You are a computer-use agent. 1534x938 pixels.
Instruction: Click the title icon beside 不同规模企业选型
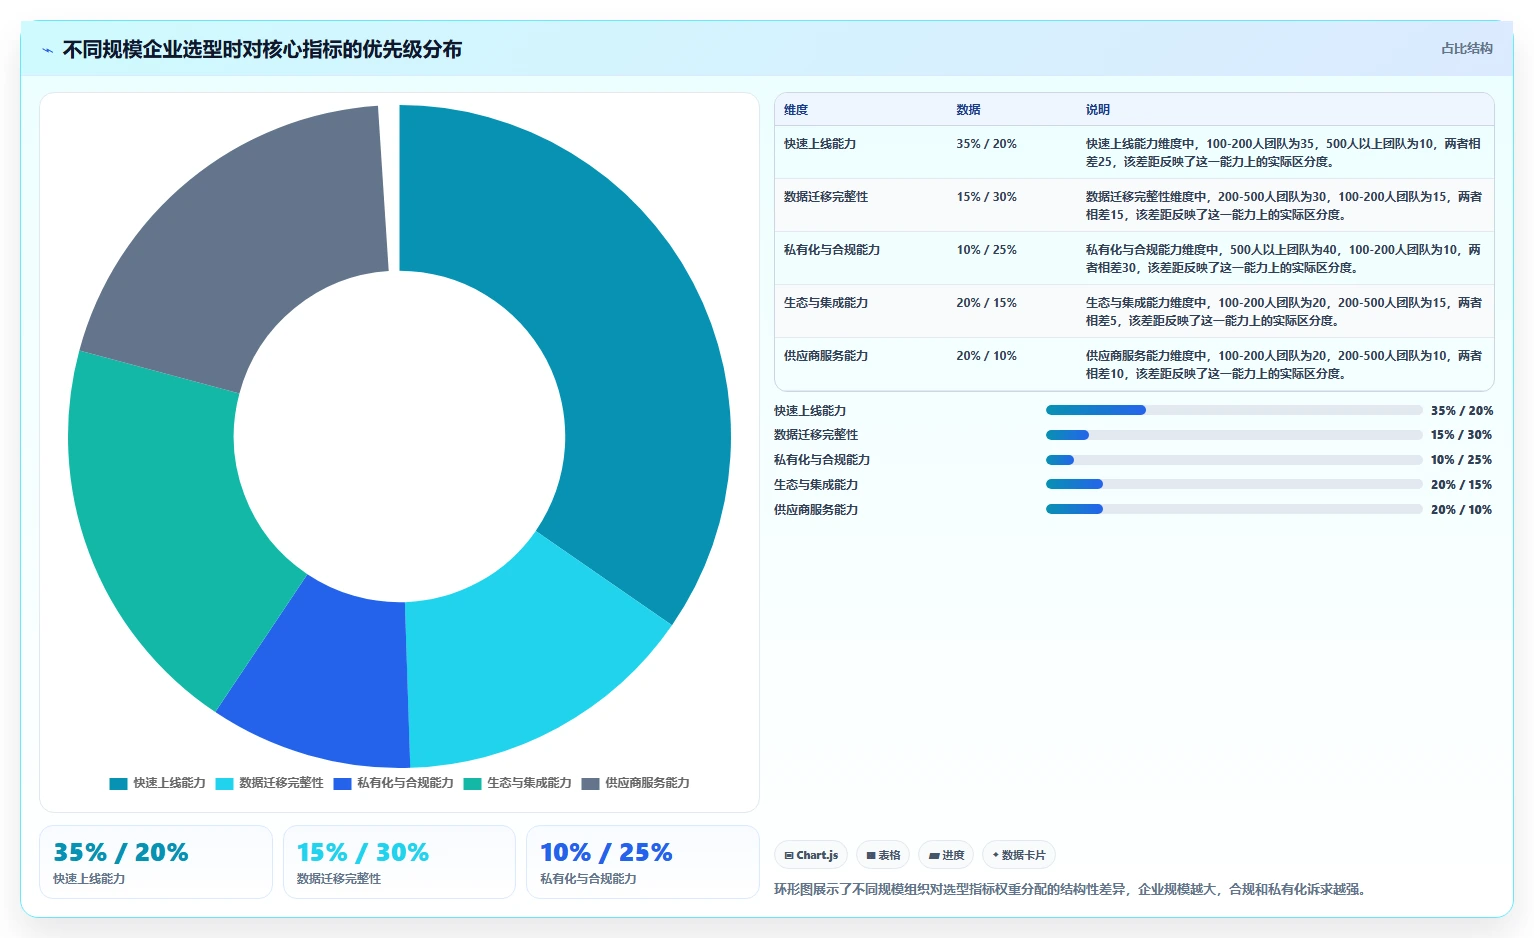pyautogui.click(x=47, y=50)
